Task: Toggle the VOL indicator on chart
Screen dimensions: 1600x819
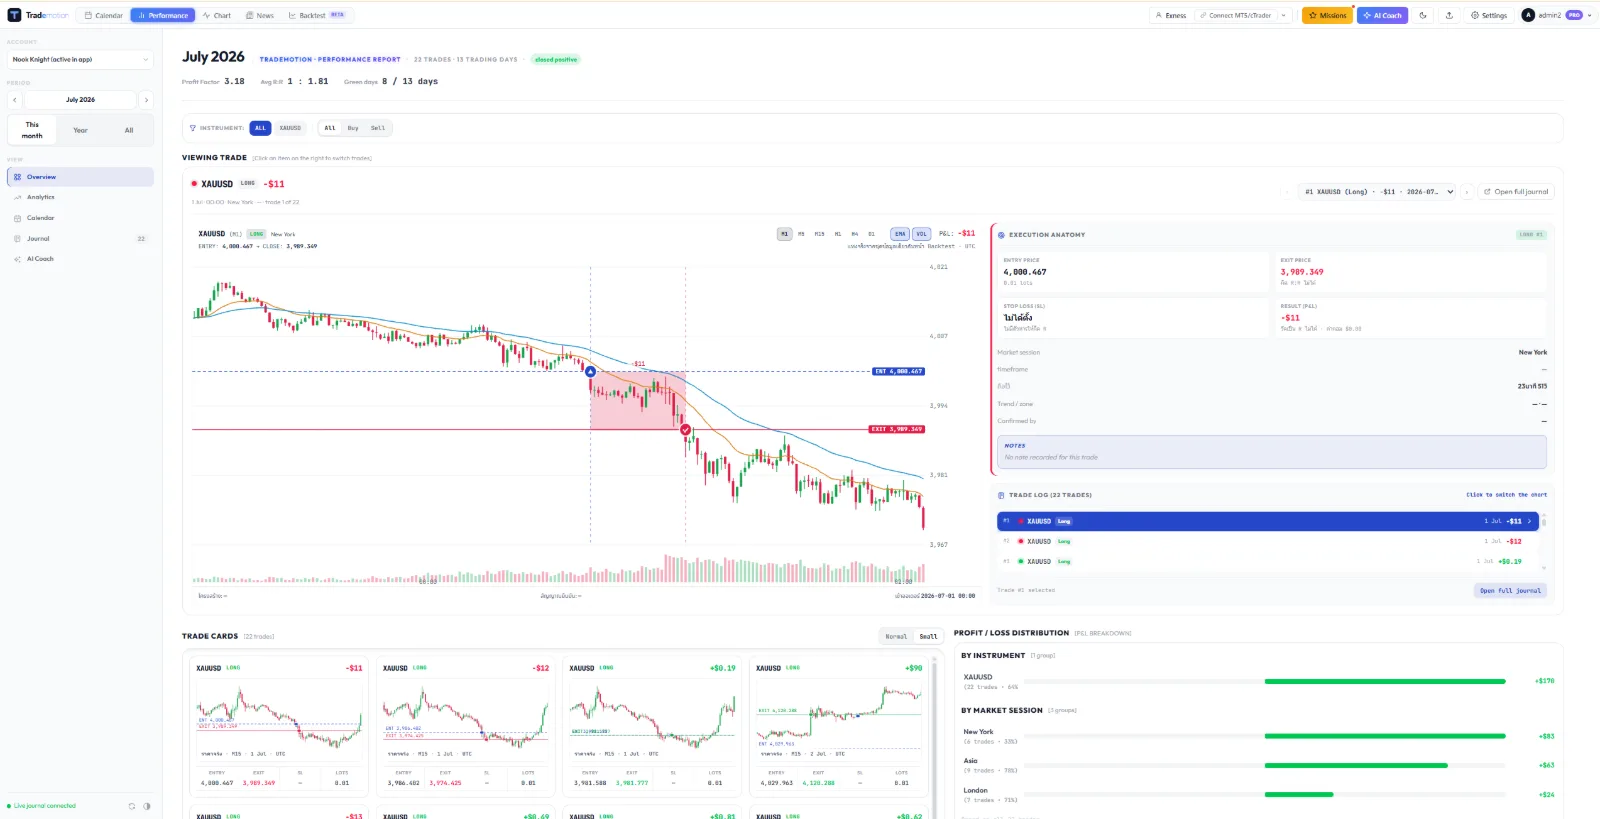Action: [x=921, y=234]
